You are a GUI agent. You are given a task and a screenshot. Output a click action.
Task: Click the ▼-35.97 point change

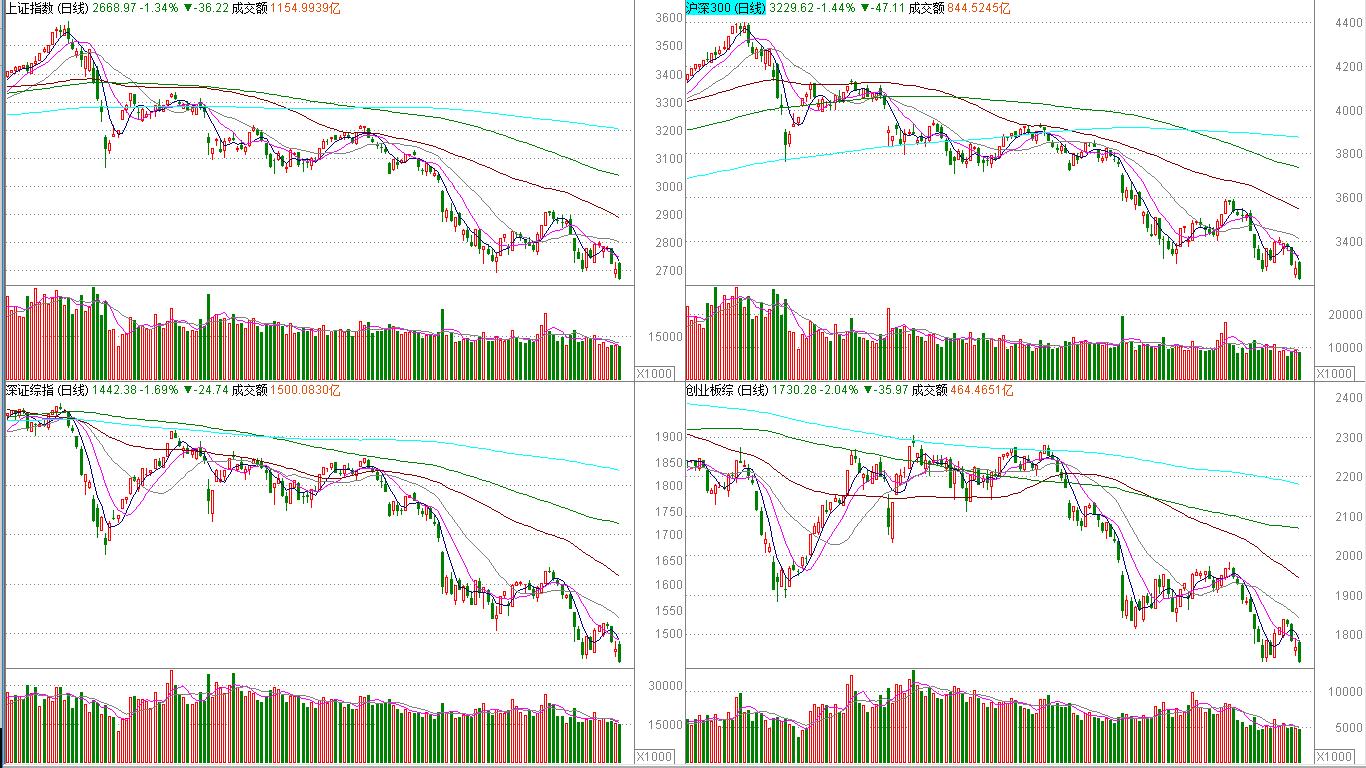884,390
